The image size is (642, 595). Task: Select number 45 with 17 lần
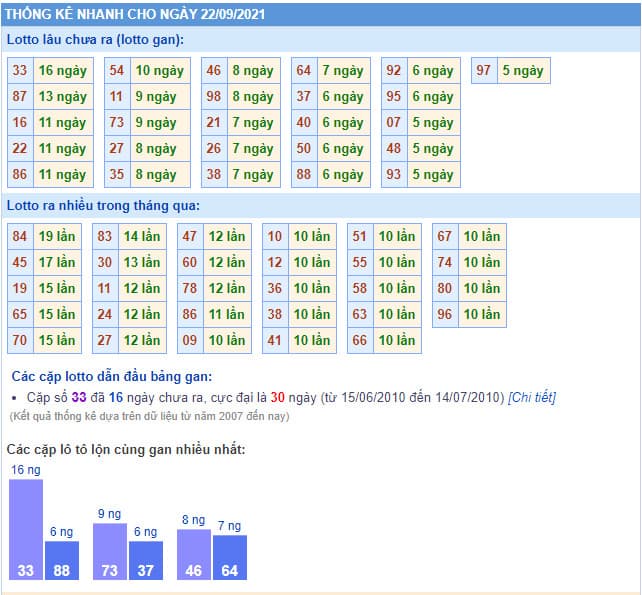point(20,263)
